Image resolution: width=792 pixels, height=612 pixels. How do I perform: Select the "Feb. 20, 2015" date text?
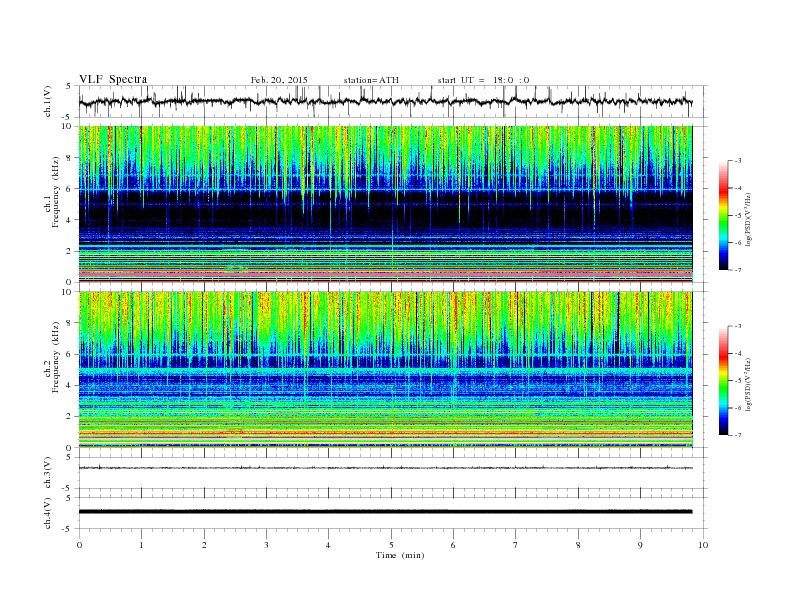coord(279,80)
